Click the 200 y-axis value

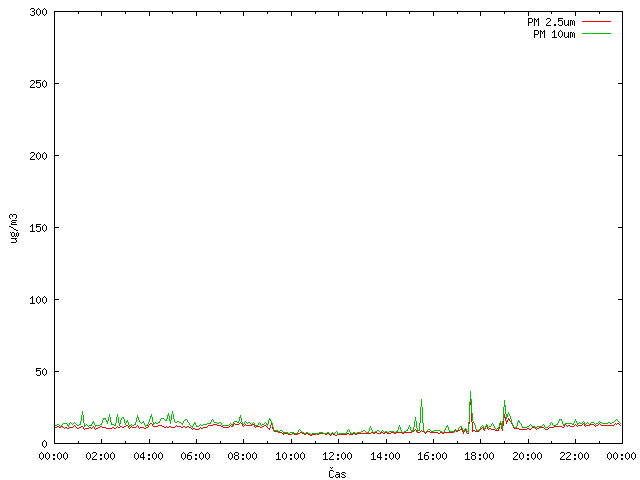pyautogui.click(x=38, y=156)
